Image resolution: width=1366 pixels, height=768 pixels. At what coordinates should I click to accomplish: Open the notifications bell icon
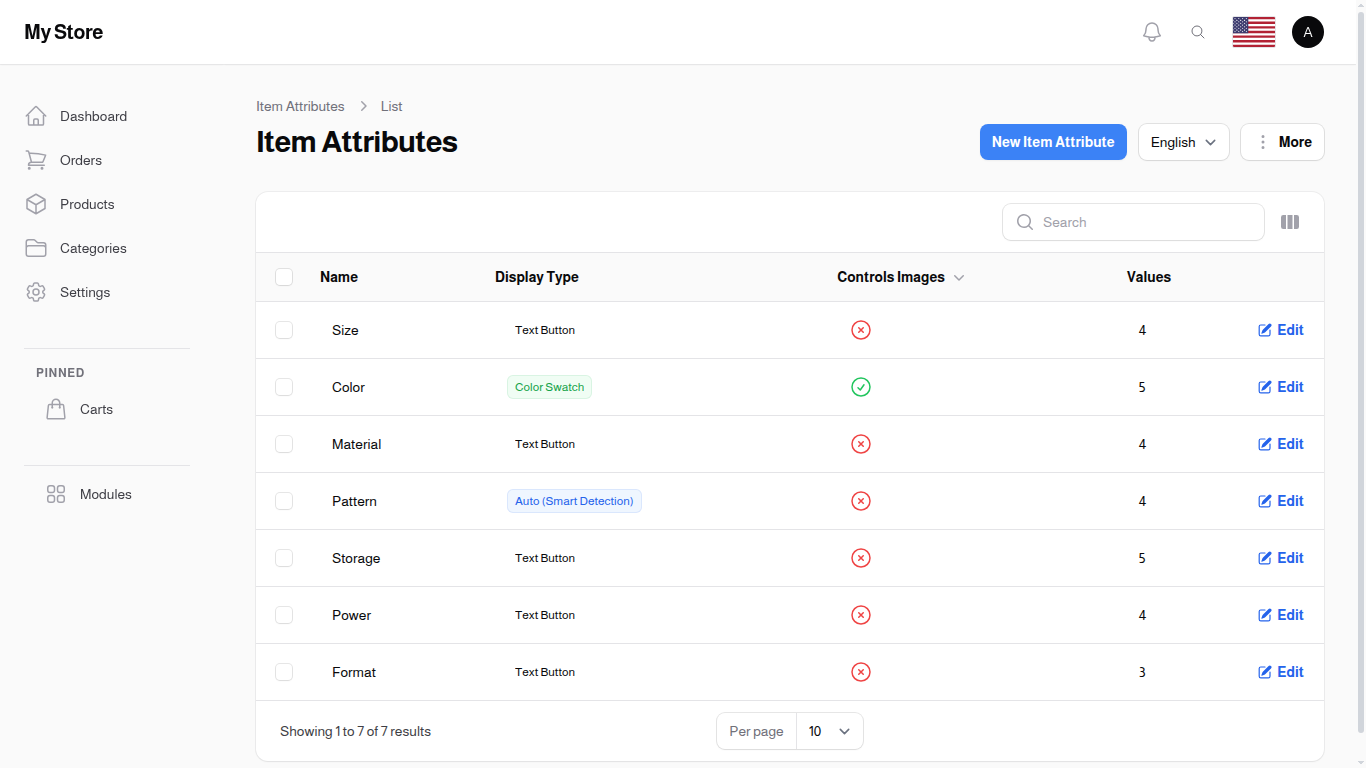tap(1151, 31)
